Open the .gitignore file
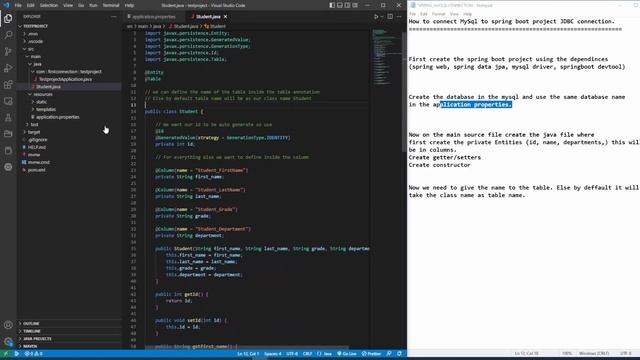 tap(38, 140)
